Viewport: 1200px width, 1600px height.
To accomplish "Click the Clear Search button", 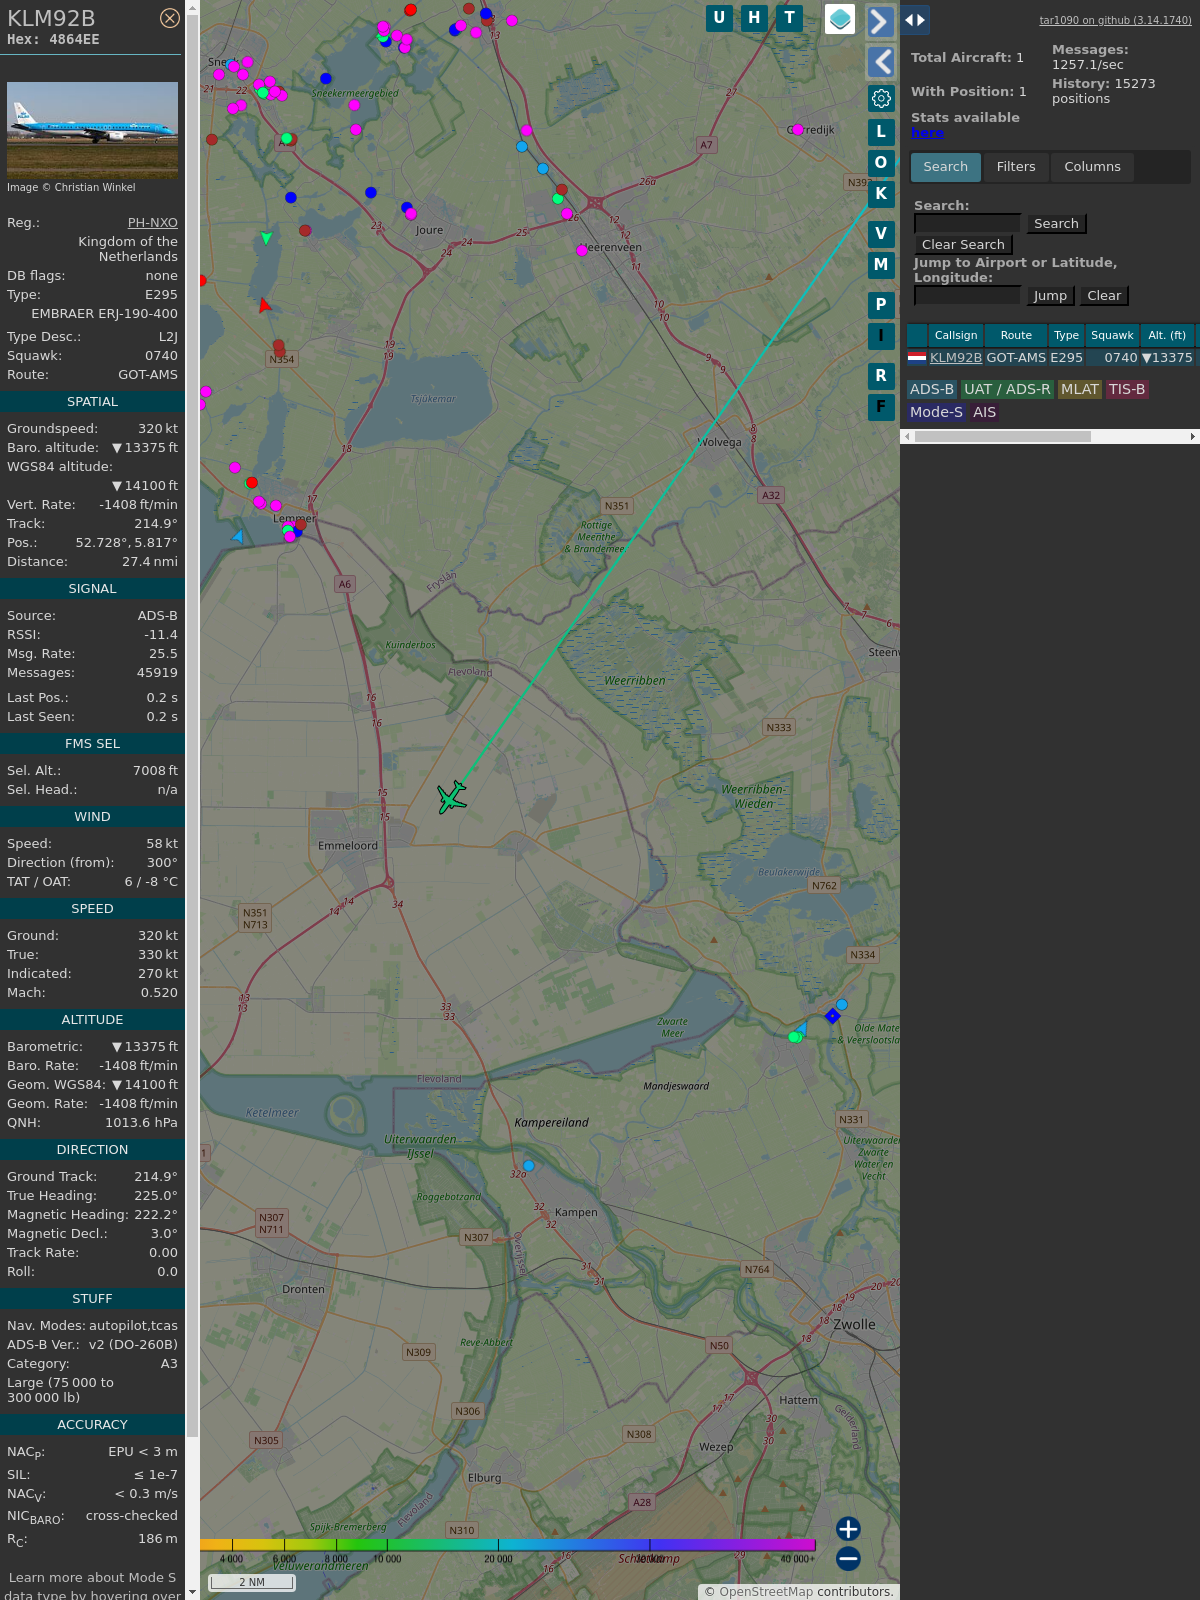I will pyautogui.click(x=963, y=245).
